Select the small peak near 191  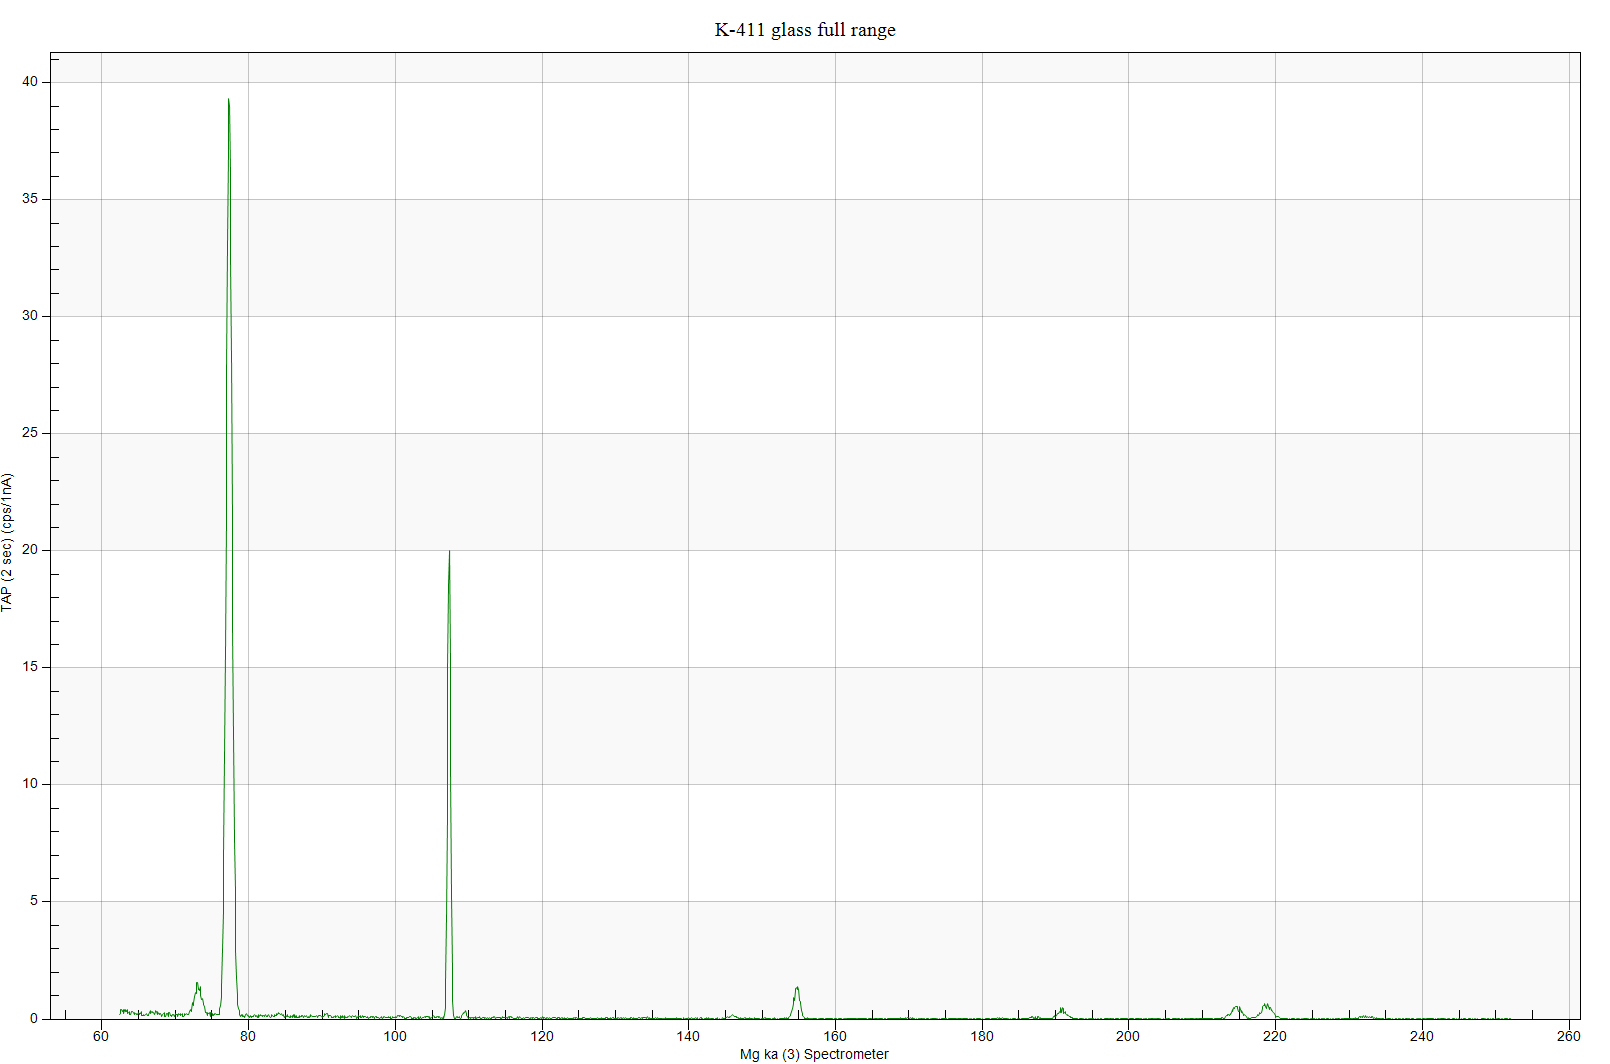[1061, 1009]
